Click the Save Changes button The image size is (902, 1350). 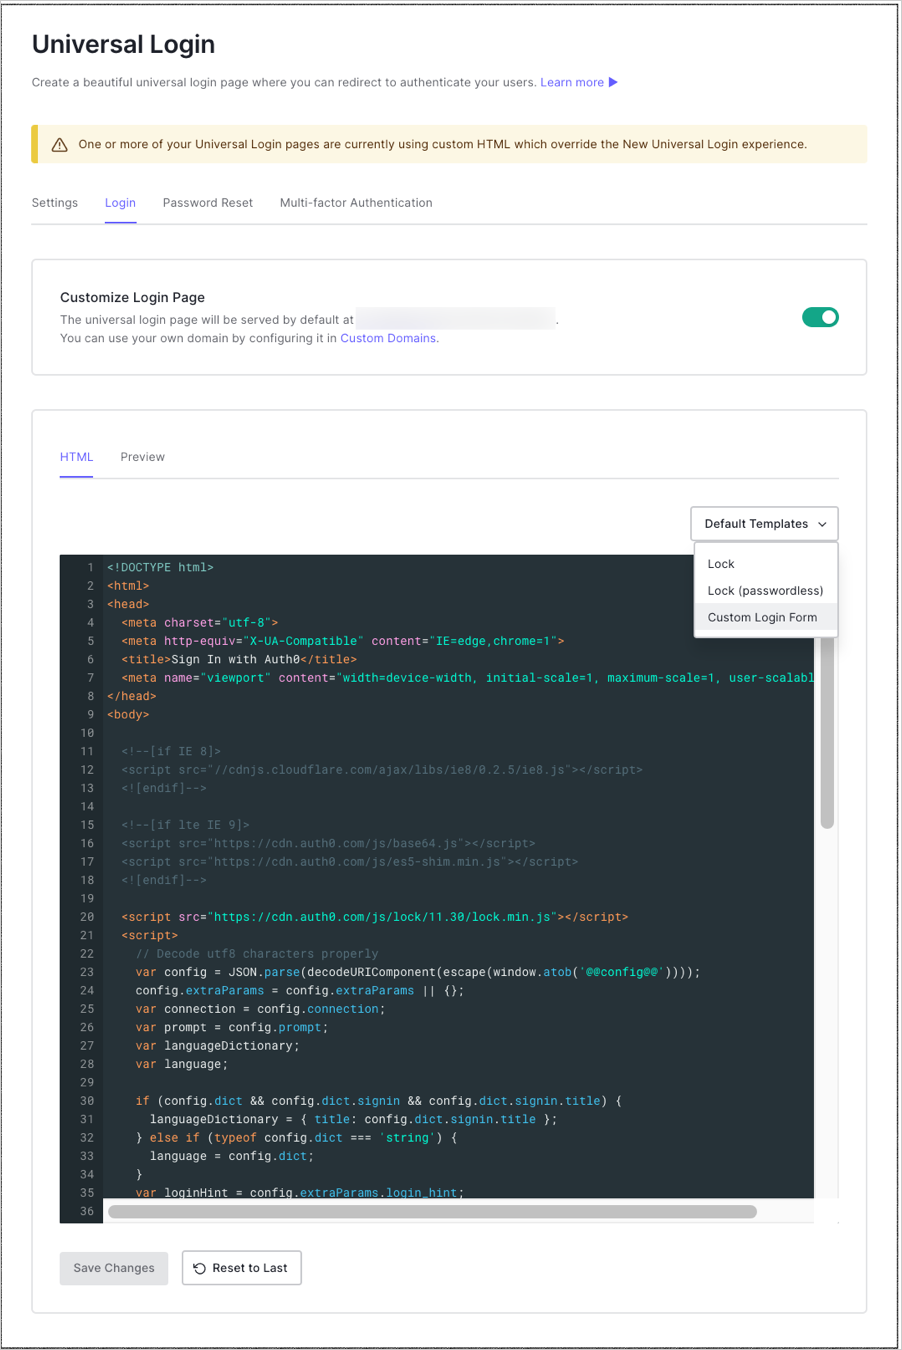[113, 1267]
